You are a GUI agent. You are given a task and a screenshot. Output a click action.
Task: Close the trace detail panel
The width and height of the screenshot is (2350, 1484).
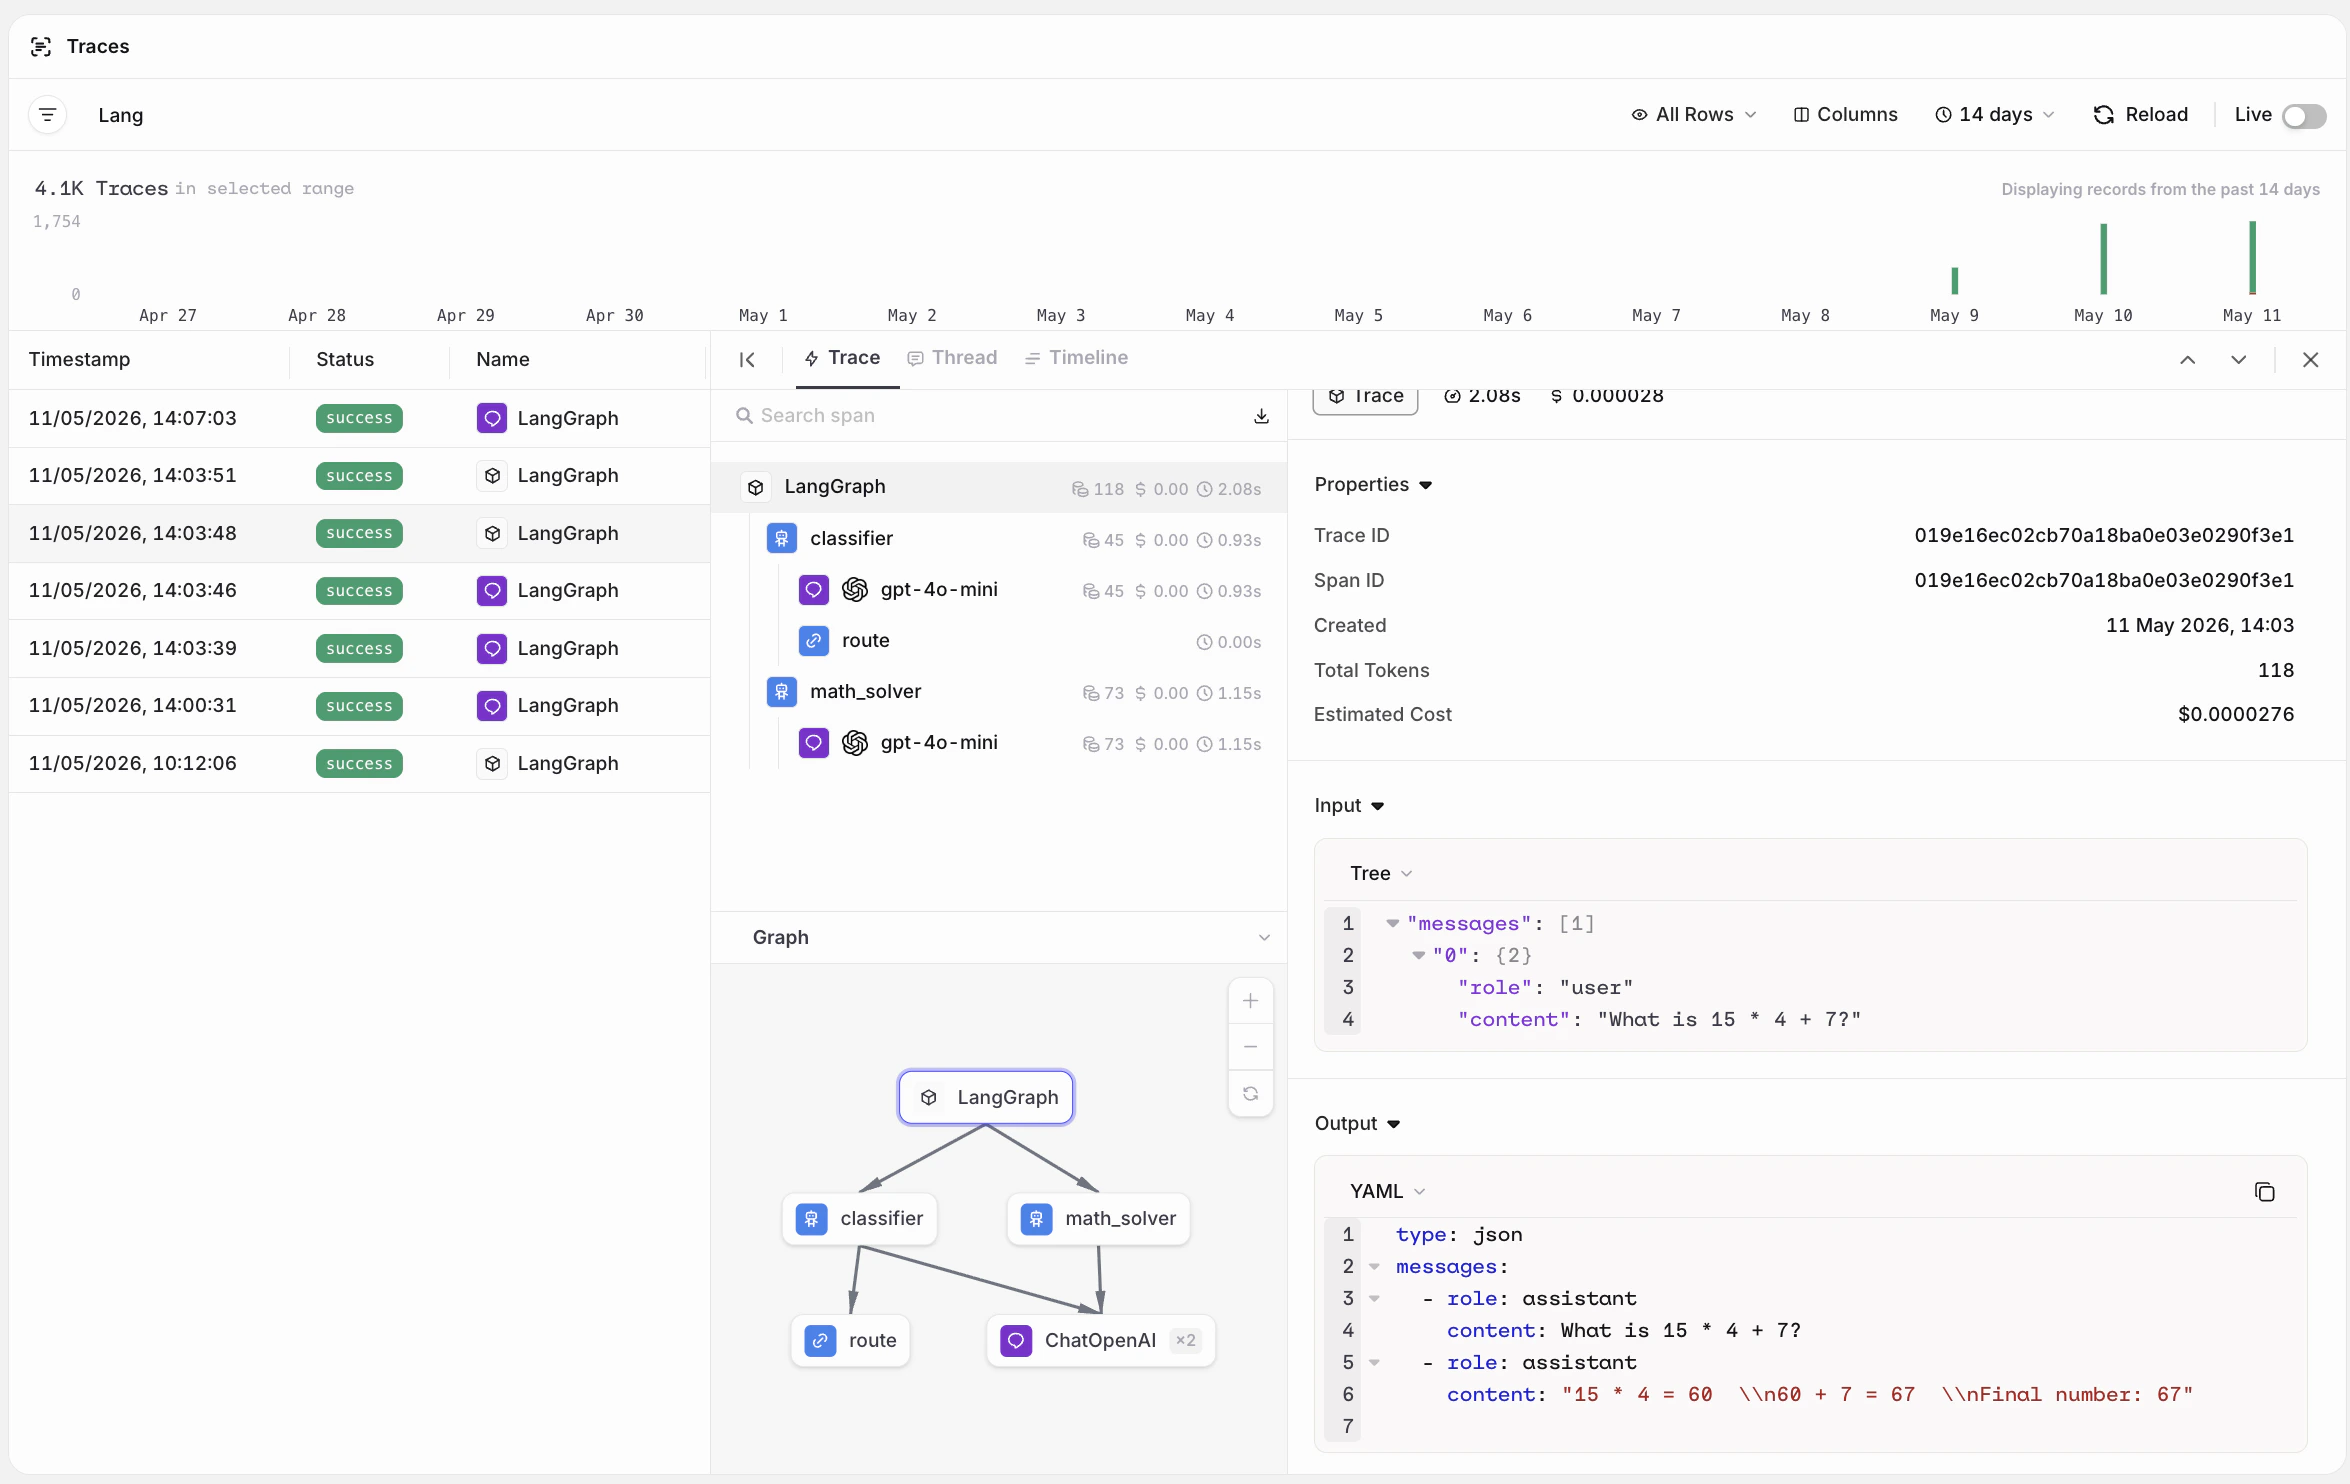[x=2311, y=360]
